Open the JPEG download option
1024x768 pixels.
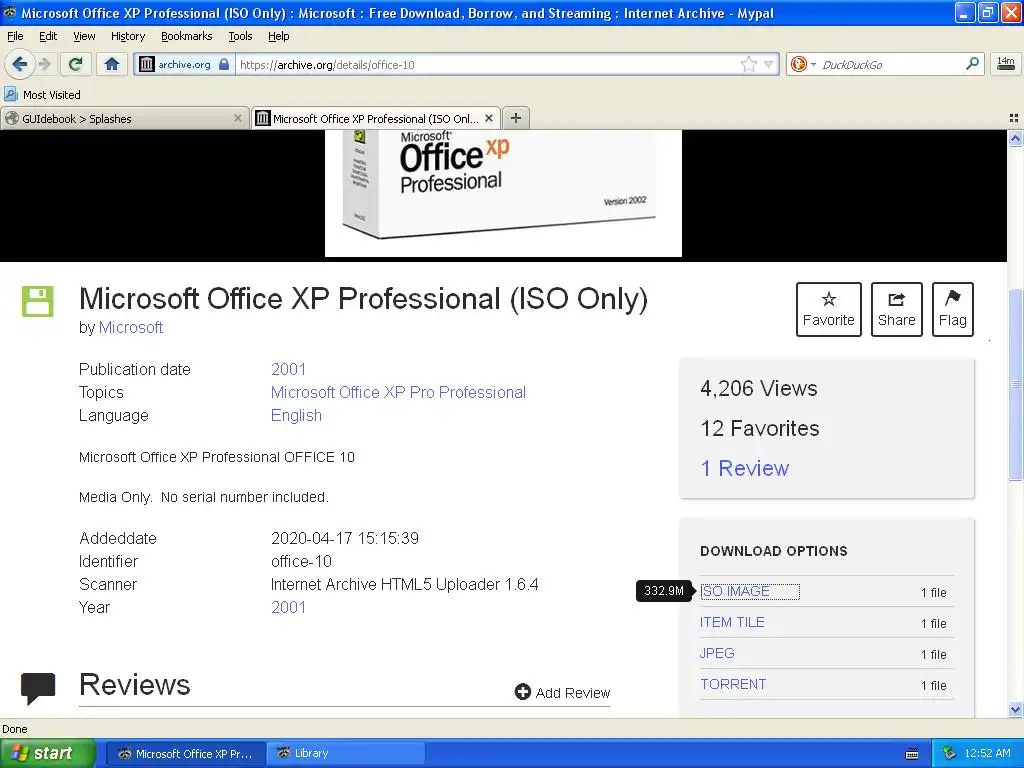pos(717,653)
